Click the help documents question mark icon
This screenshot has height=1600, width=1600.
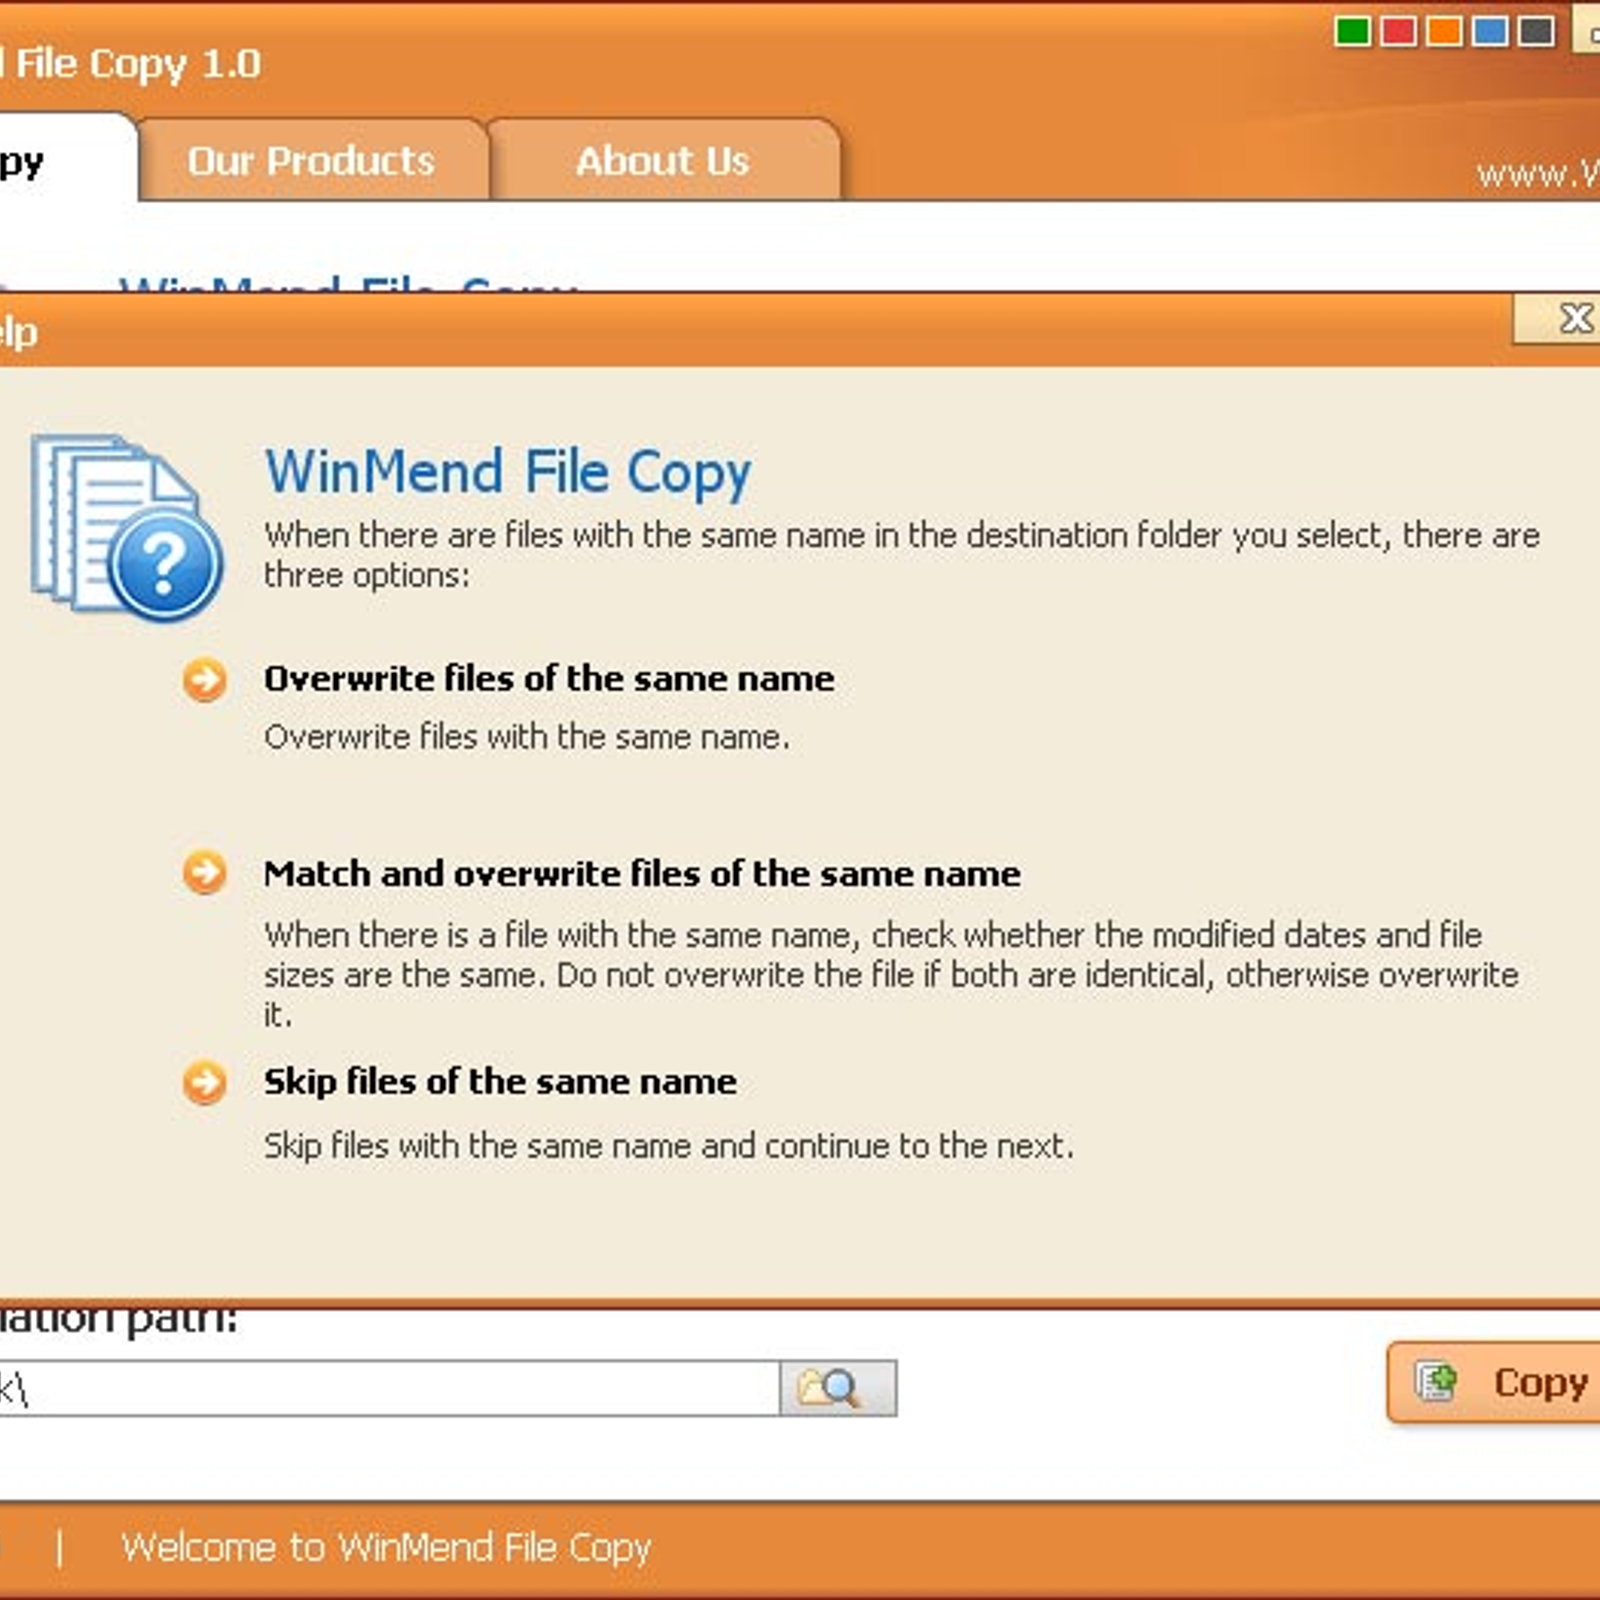[x=127, y=528]
